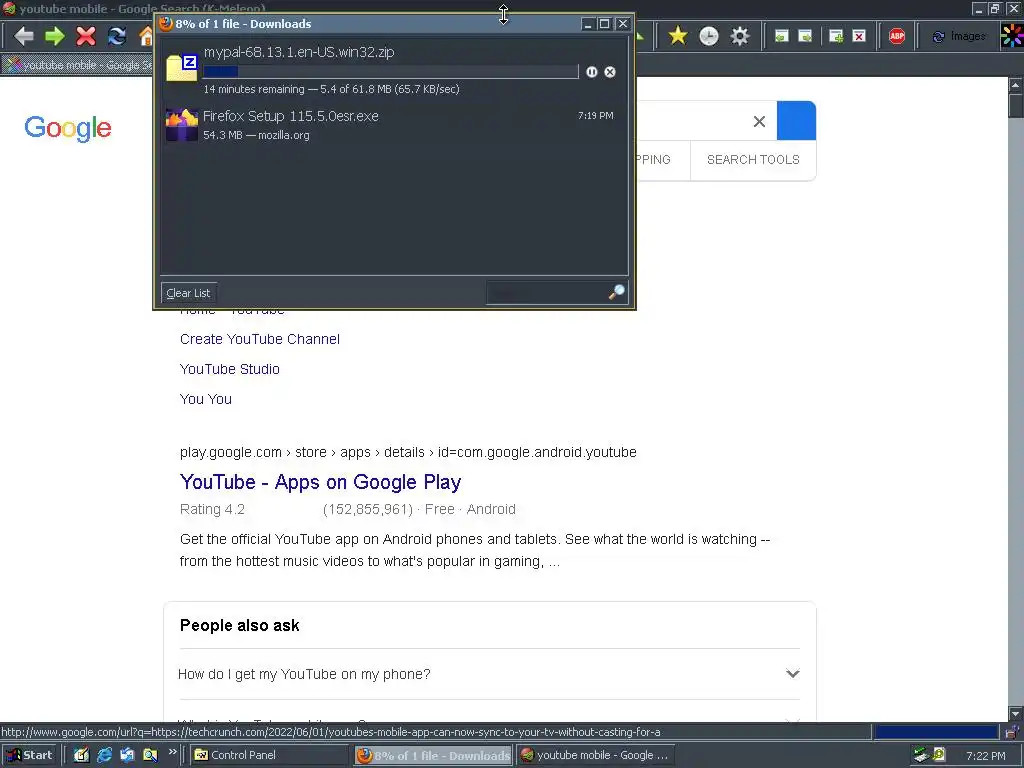This screenshot has height=768, width=1024.
Task: Switch to Control Panel taskbar button
Action: point(270,756)
